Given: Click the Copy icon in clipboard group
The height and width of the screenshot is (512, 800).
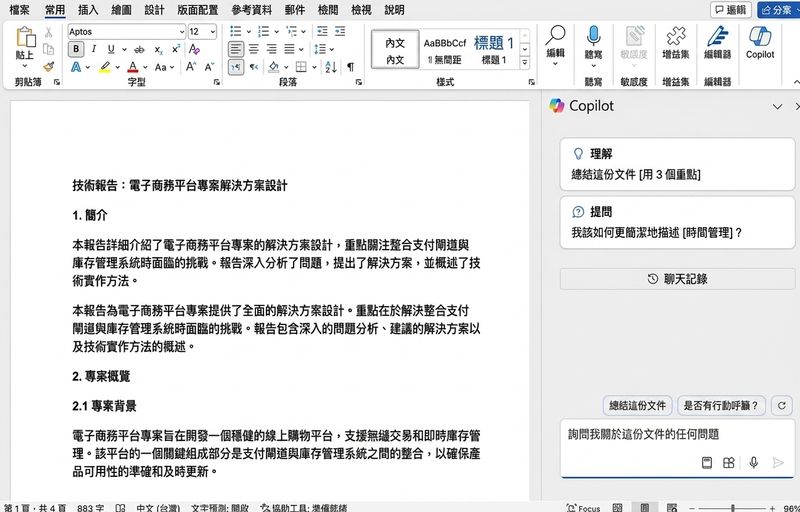Looking at the screenshot, I should tap(48, 49).
